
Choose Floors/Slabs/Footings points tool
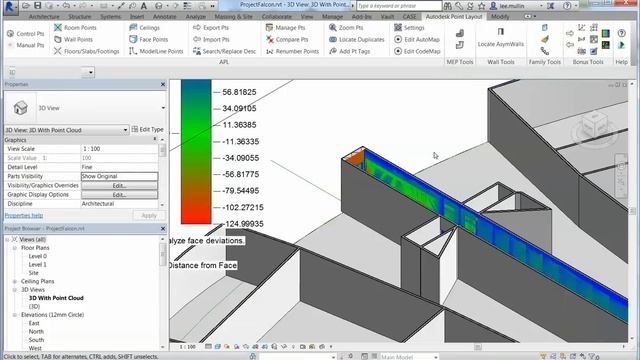click(87, 51)
